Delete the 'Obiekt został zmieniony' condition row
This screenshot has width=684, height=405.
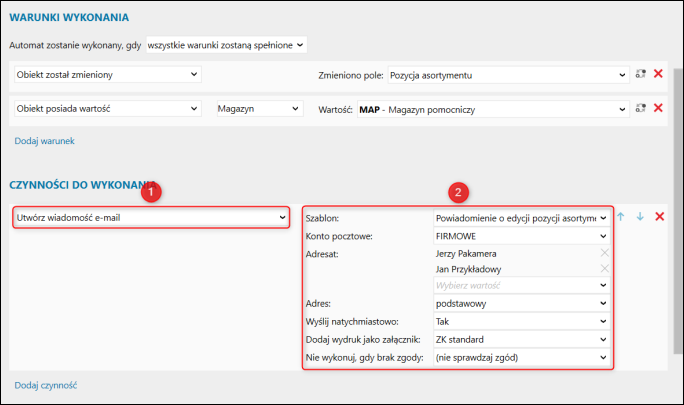[x=658, y=74]
